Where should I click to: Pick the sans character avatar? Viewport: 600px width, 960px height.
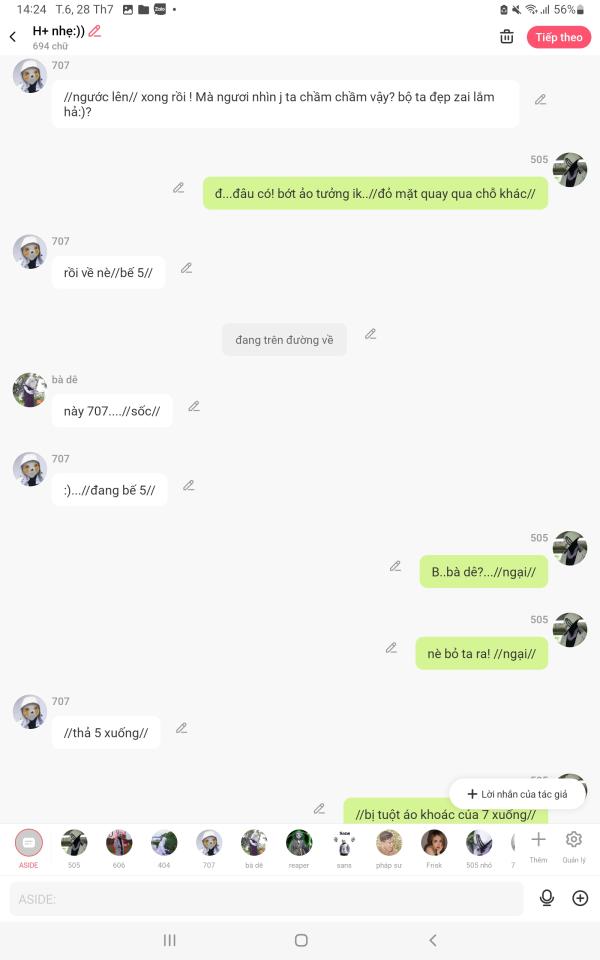pos(344,848)
